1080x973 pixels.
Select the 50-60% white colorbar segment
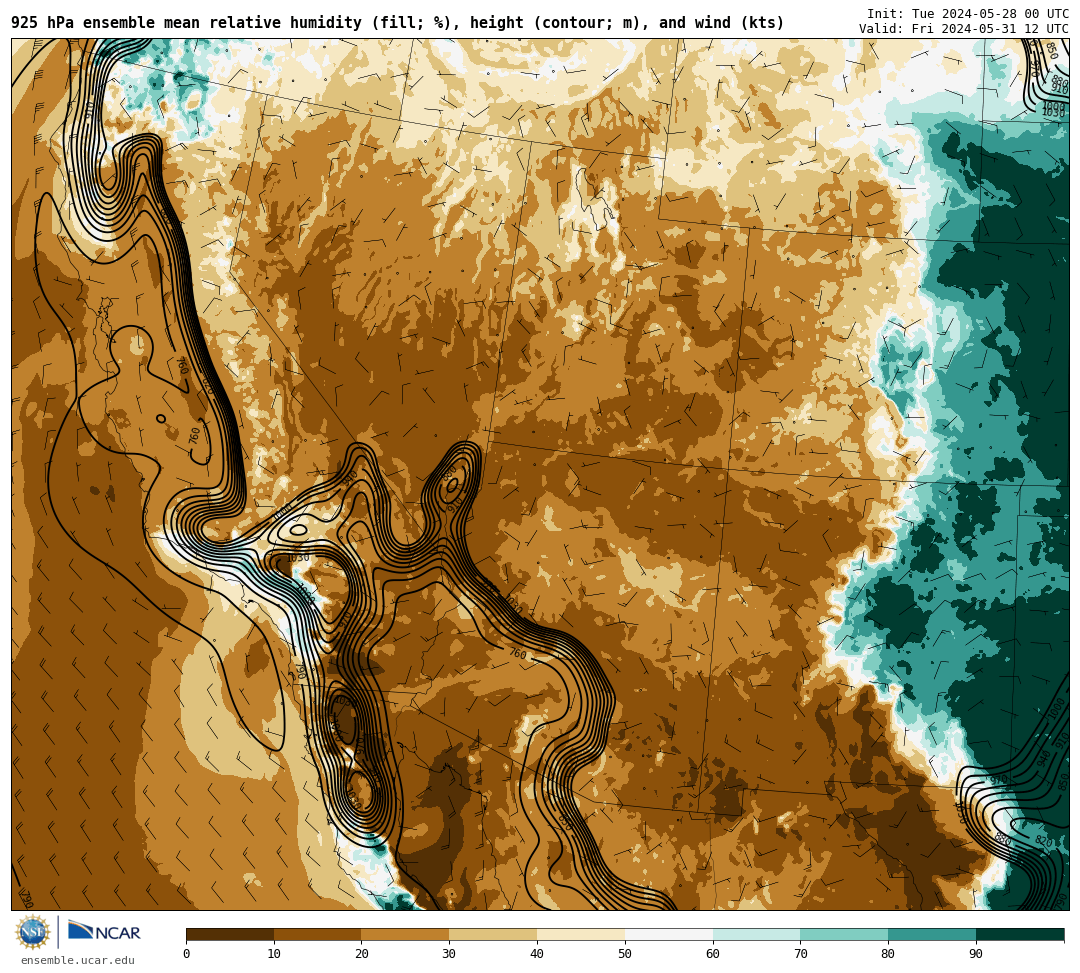click(669, 934)
